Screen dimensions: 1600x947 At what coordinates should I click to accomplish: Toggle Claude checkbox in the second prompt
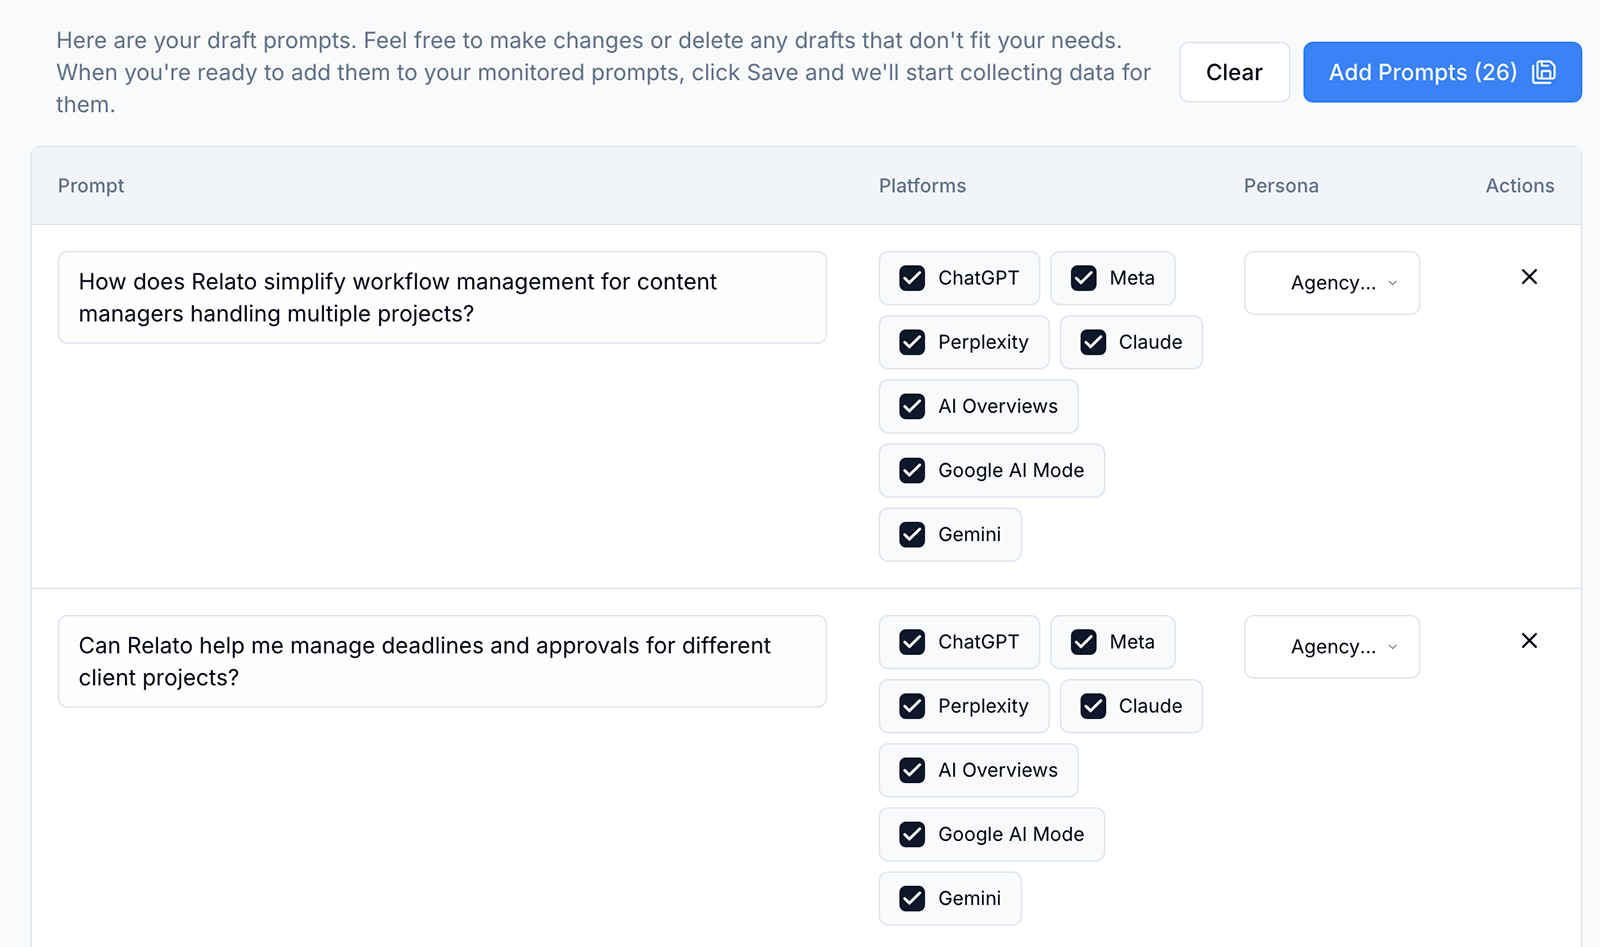1093,706
